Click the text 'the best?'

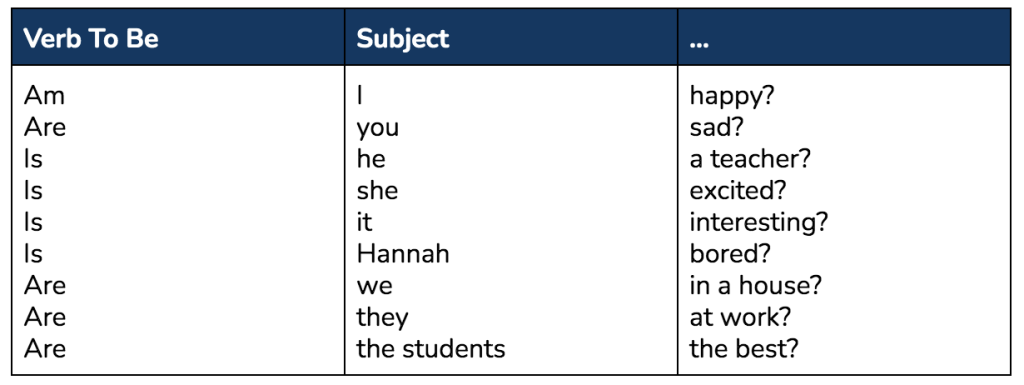click(x=744, y=349)
